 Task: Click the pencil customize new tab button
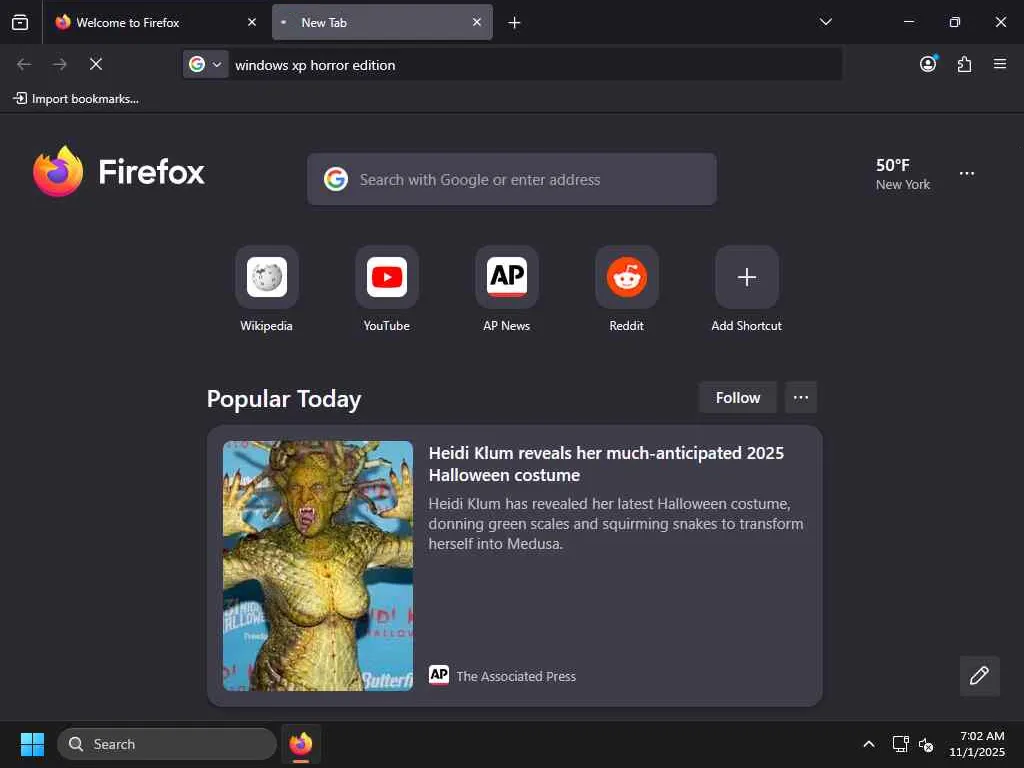[980, 676]
